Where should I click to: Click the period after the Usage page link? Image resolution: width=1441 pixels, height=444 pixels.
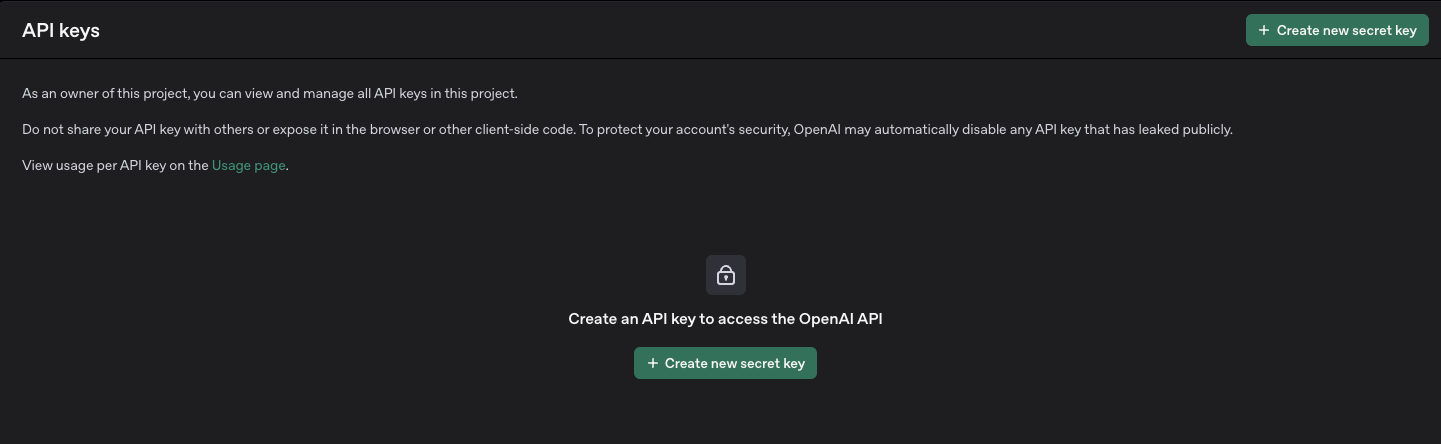click(x=288, y=165)
